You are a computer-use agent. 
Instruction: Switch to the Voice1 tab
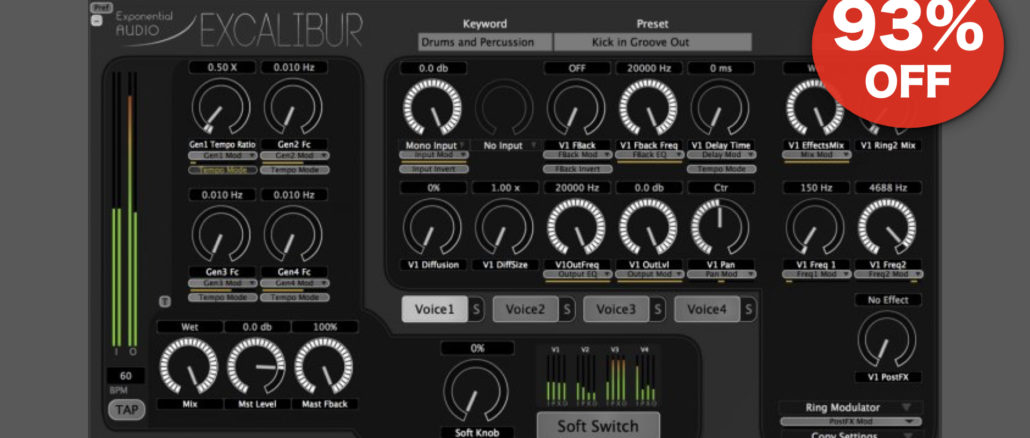434,309
